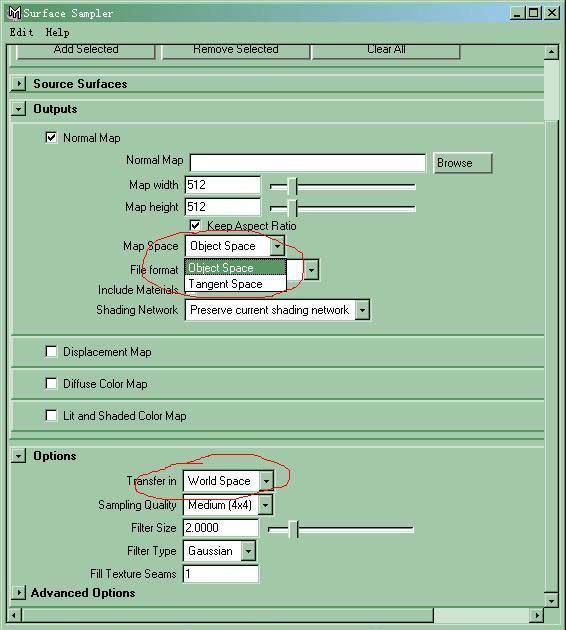Uncheck the Normal Map checkbox
566x630 pixels.
click(x=51, y=138)
